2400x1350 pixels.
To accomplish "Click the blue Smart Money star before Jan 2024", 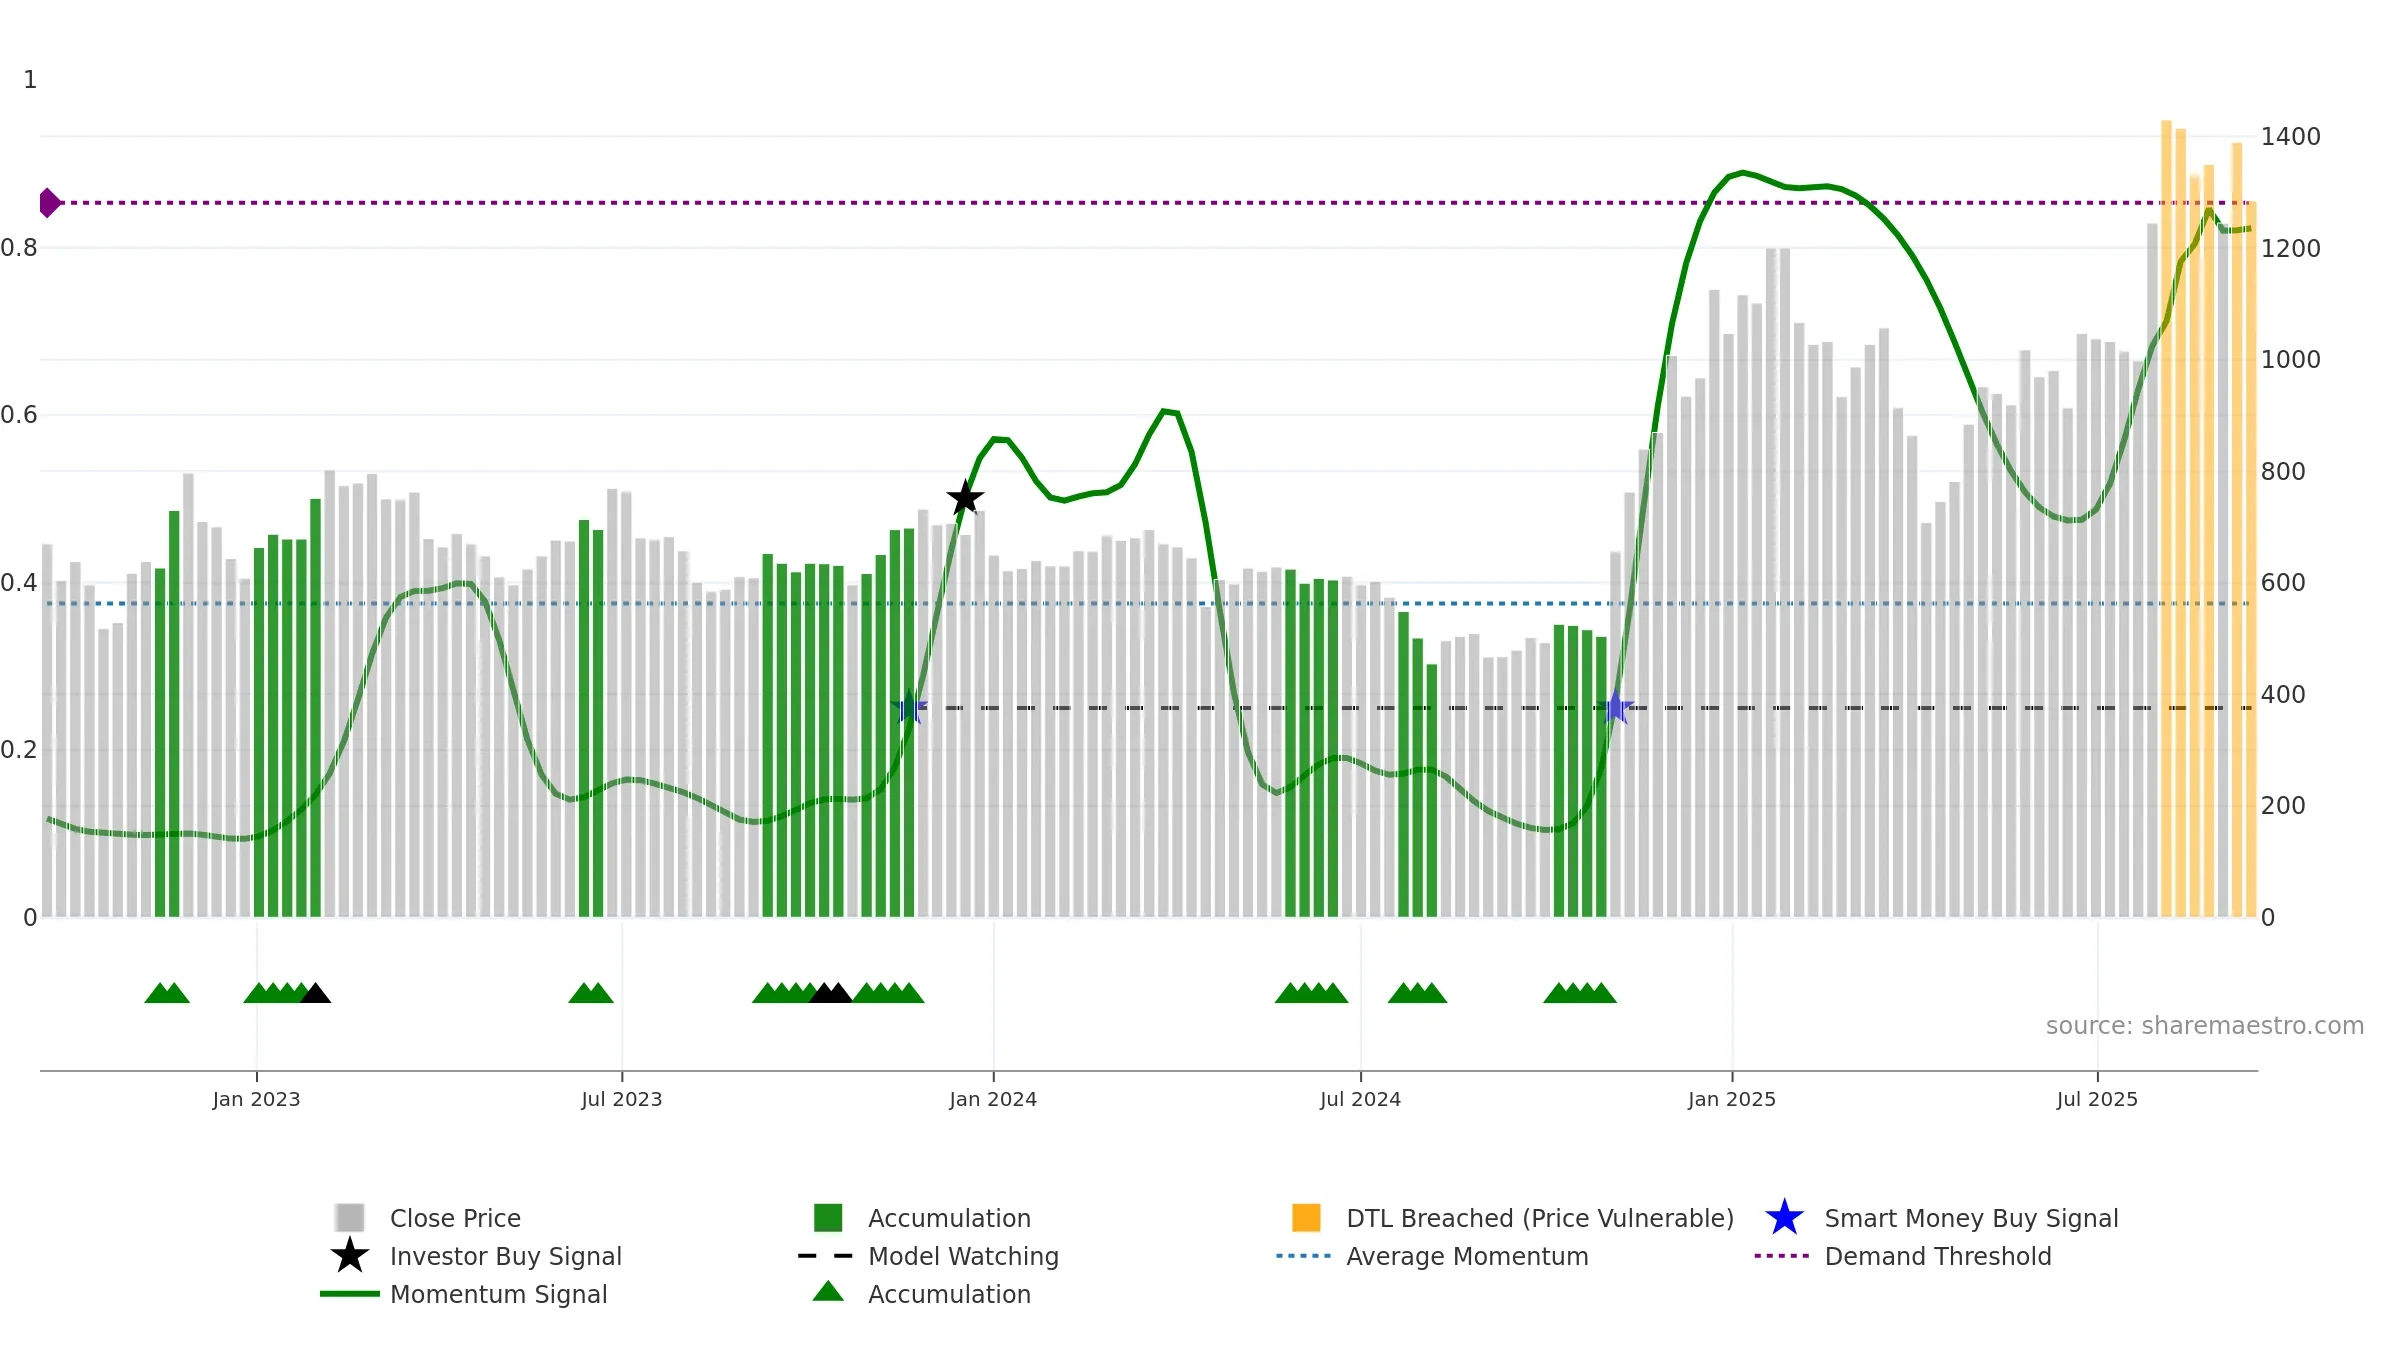I will click(909, 707).
